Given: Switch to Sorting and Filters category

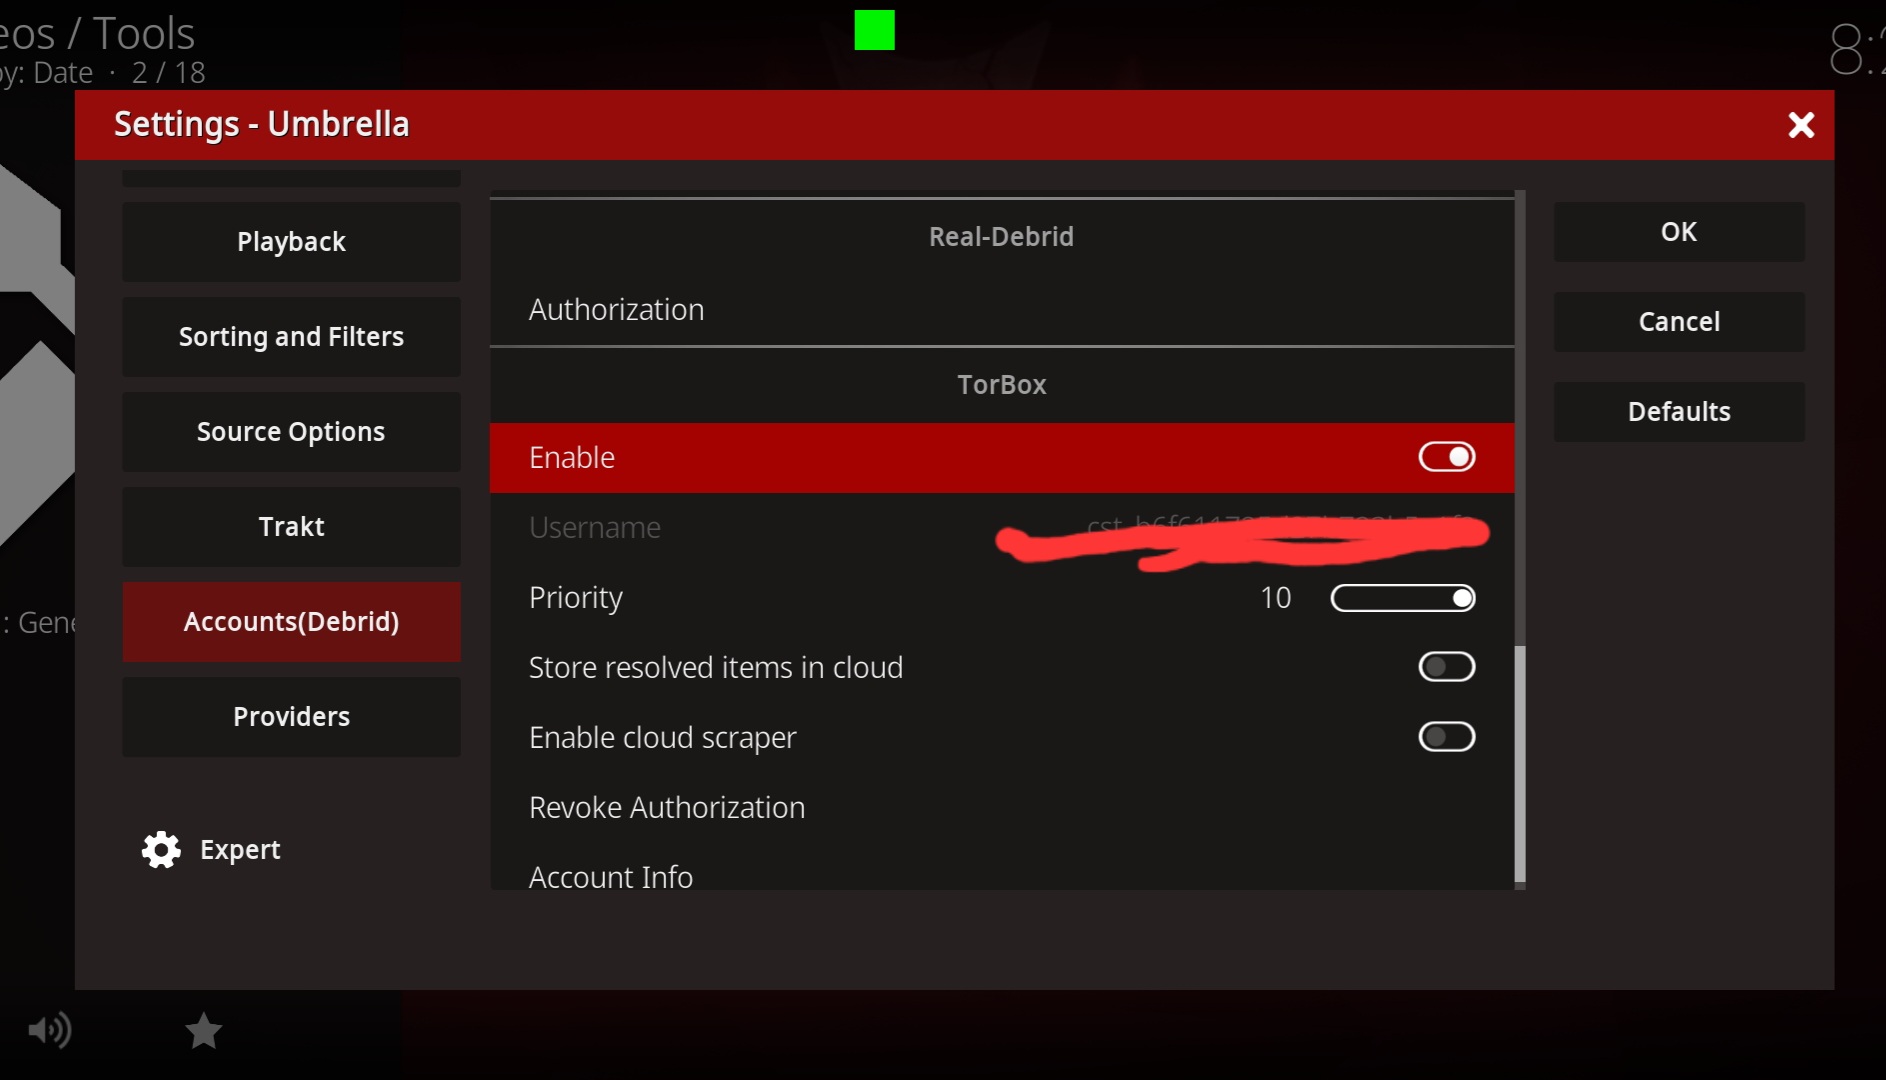Looking at the screenshot, I should click(291, 337).
